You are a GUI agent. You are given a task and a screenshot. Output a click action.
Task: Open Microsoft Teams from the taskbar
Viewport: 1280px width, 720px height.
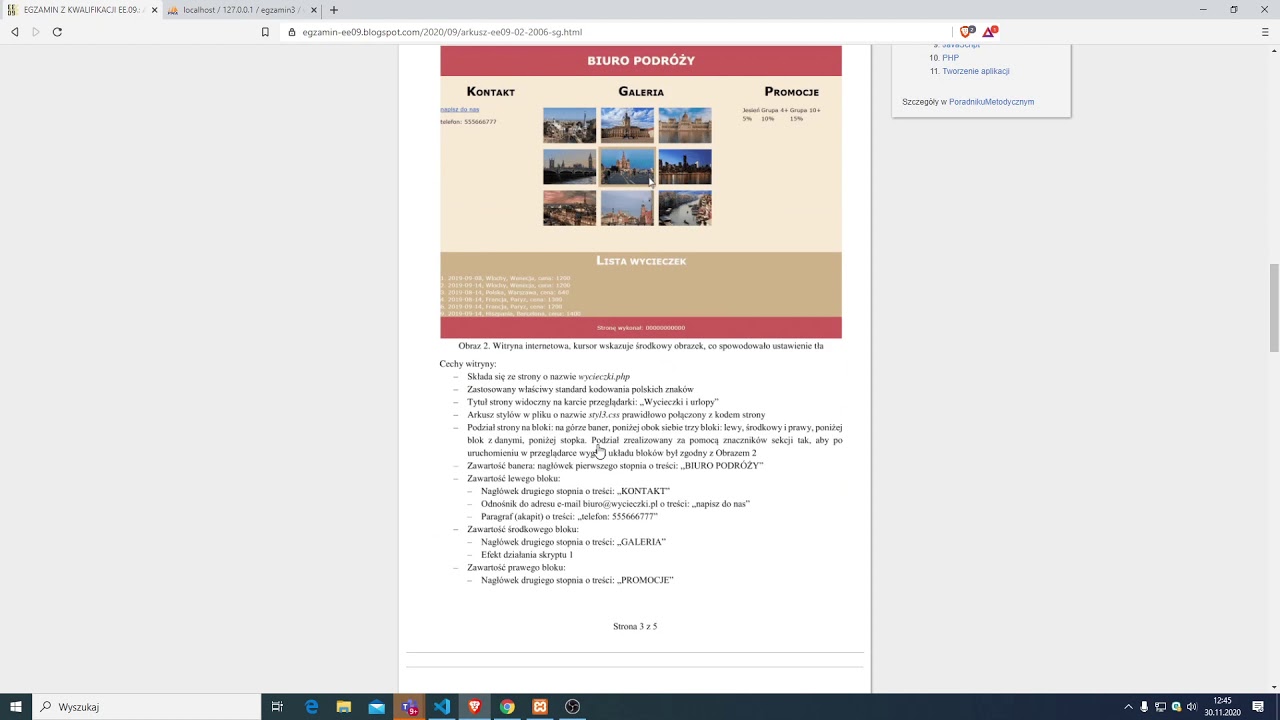(x=409, y=707)
